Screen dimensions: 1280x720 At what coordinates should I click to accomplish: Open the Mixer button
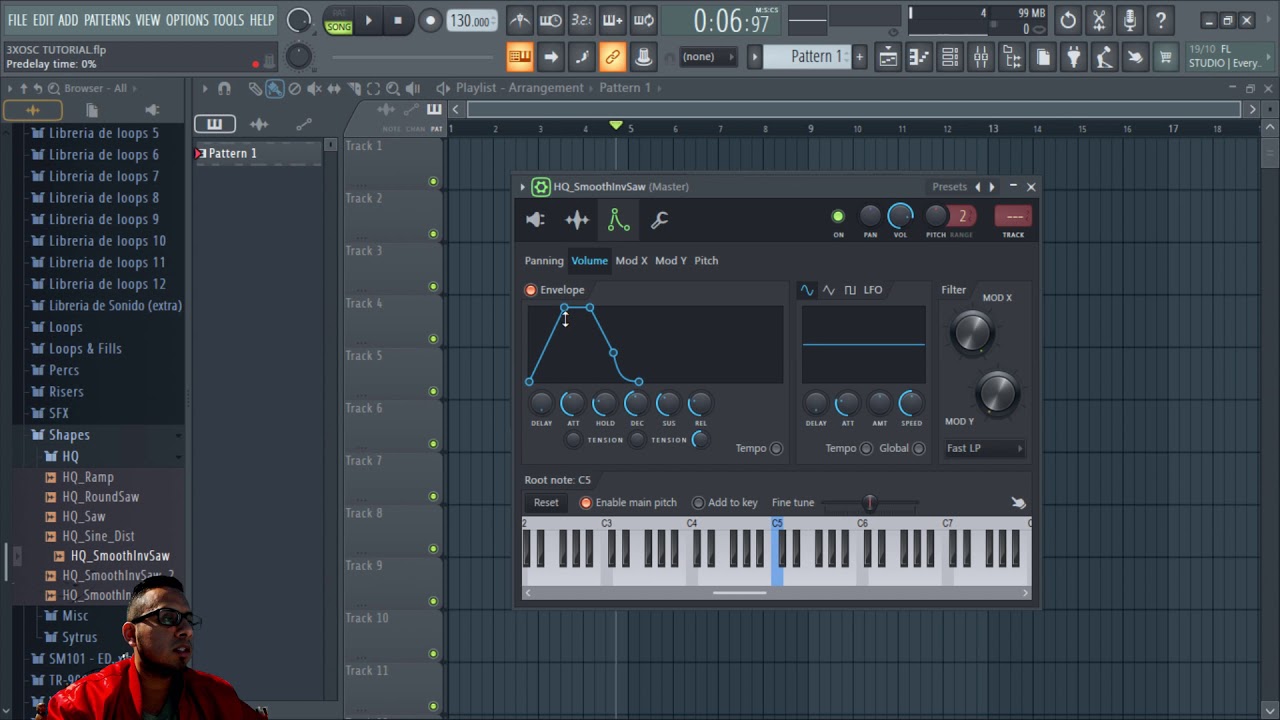[981, 57]
